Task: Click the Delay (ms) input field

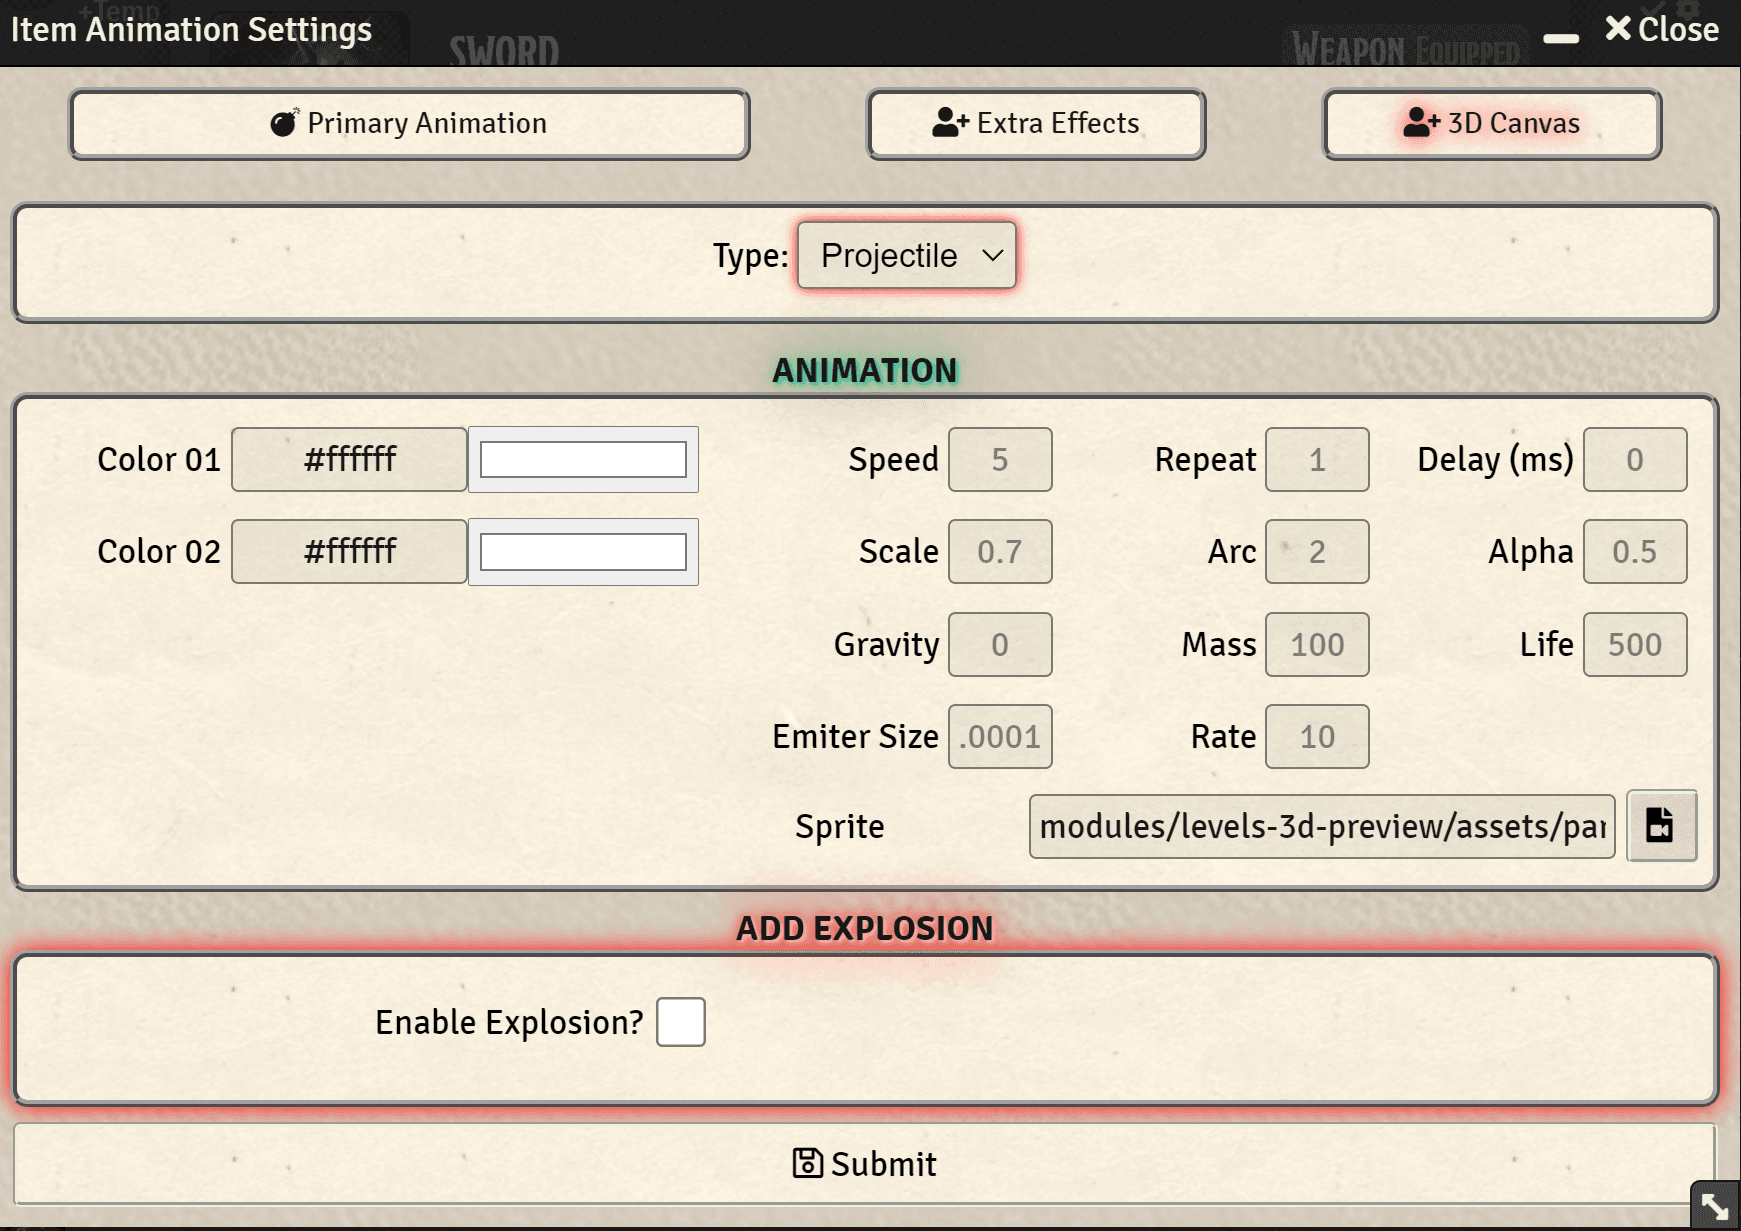Action: [1634, 460]
